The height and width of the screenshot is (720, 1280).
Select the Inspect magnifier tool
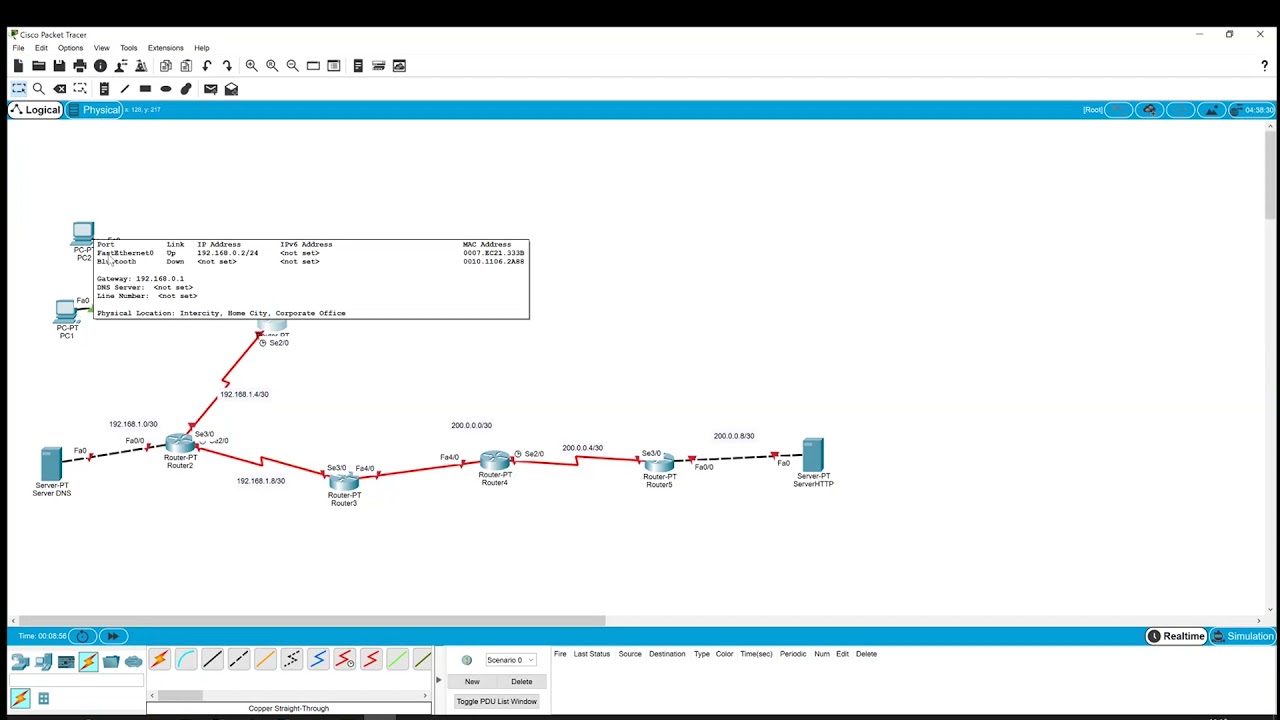39,89
